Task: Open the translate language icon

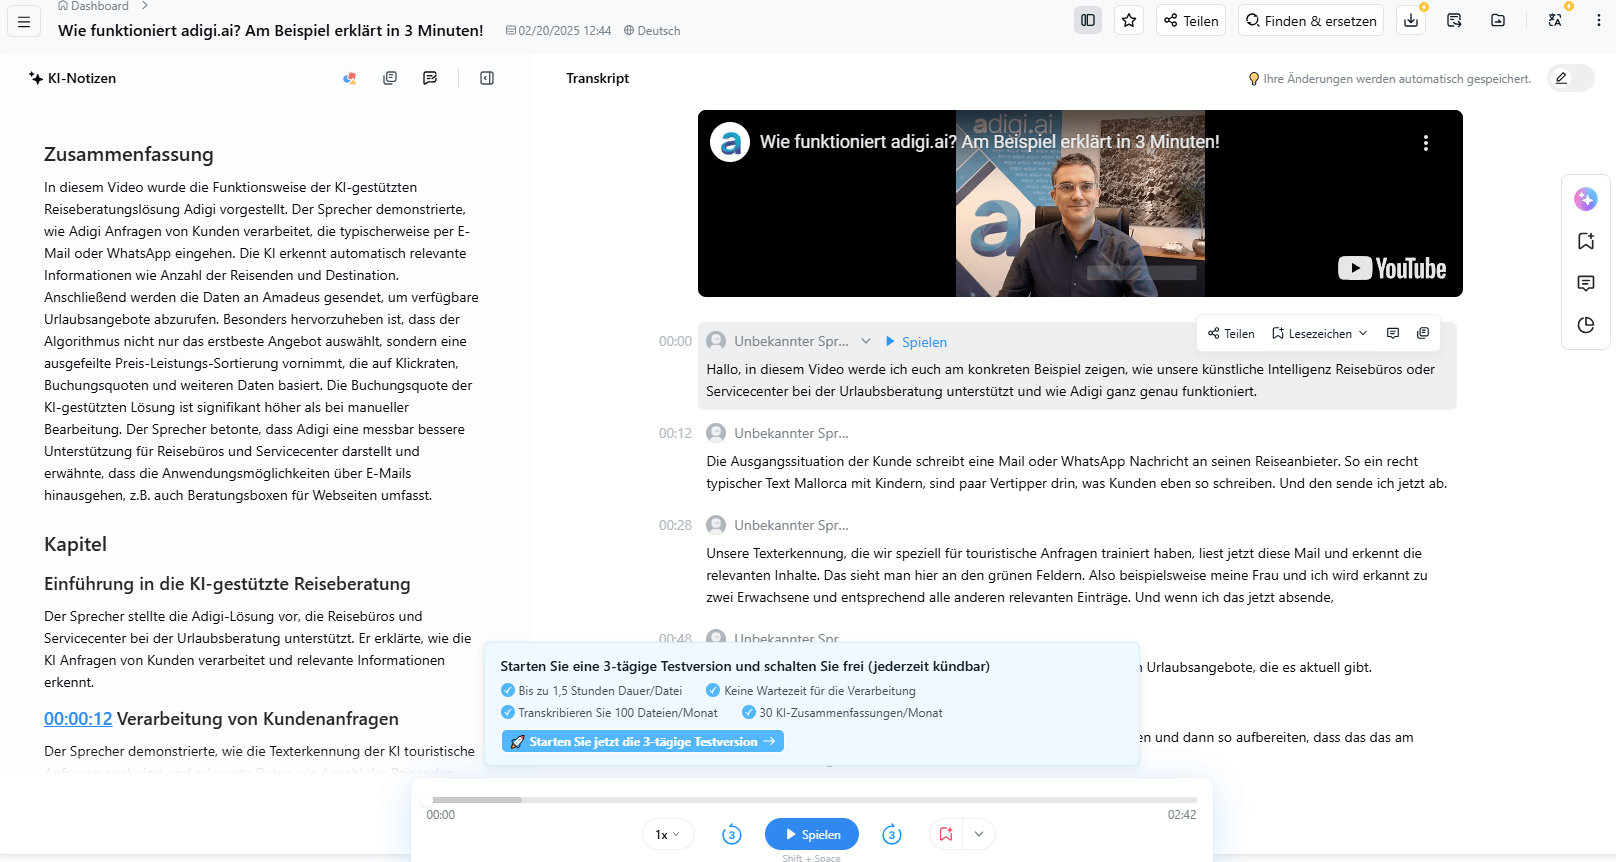Action: pos(1555,21)
